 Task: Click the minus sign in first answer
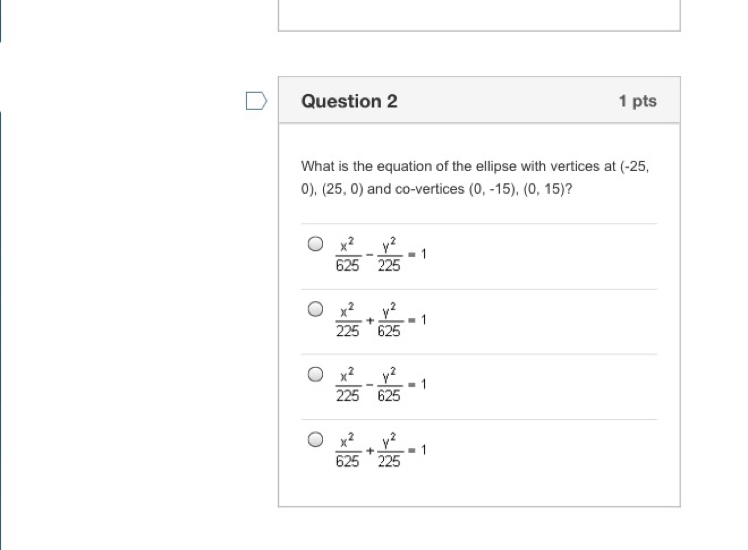(370, 255)
